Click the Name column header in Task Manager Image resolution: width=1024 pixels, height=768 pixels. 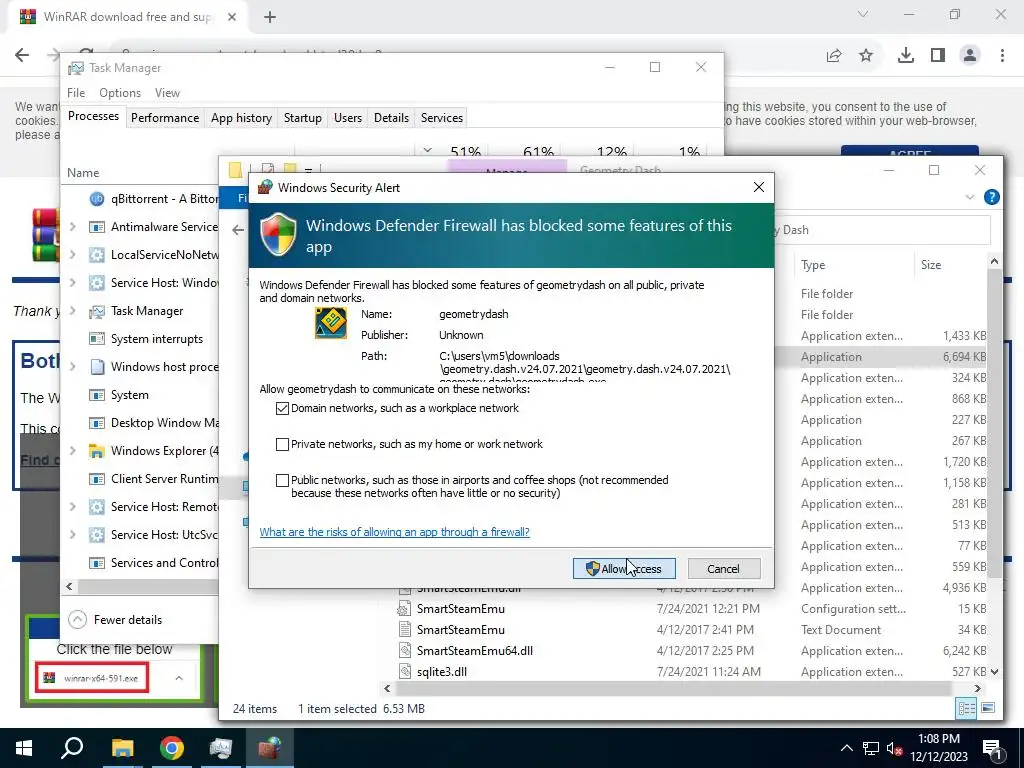tap(83, 173)
